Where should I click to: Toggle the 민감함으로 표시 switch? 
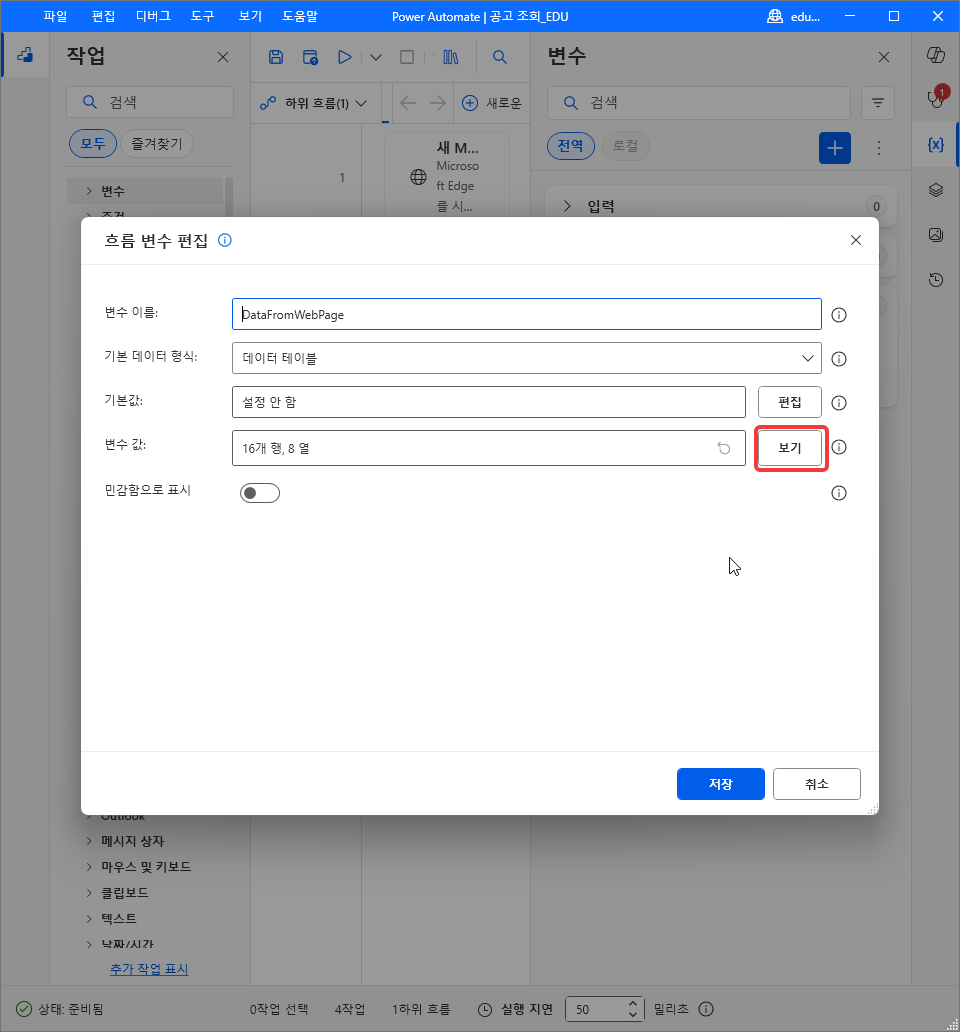click(260, 493)
